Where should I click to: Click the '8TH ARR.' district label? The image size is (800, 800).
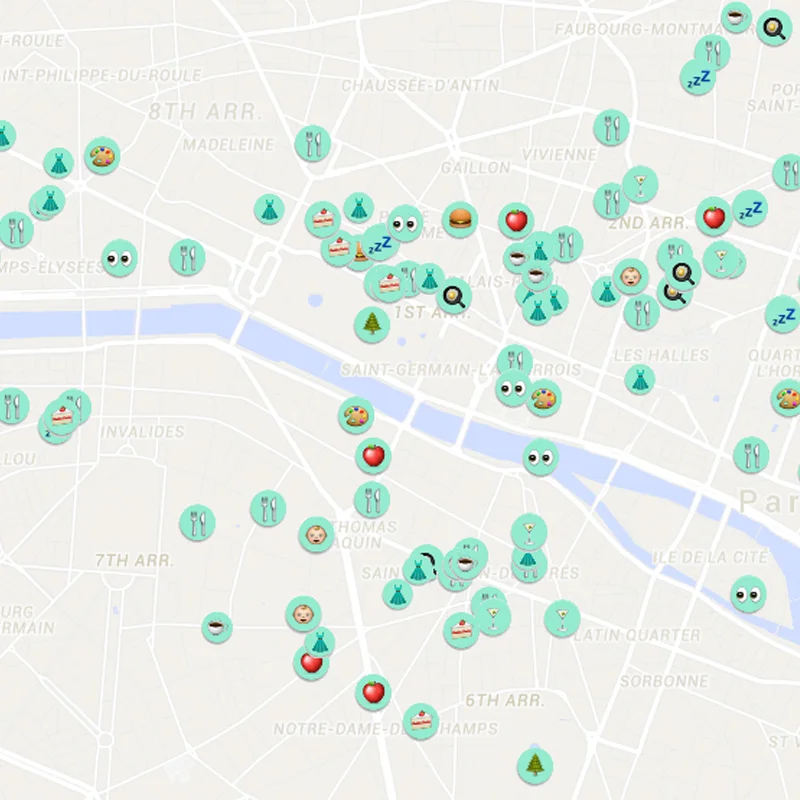[x=205, y=111]
